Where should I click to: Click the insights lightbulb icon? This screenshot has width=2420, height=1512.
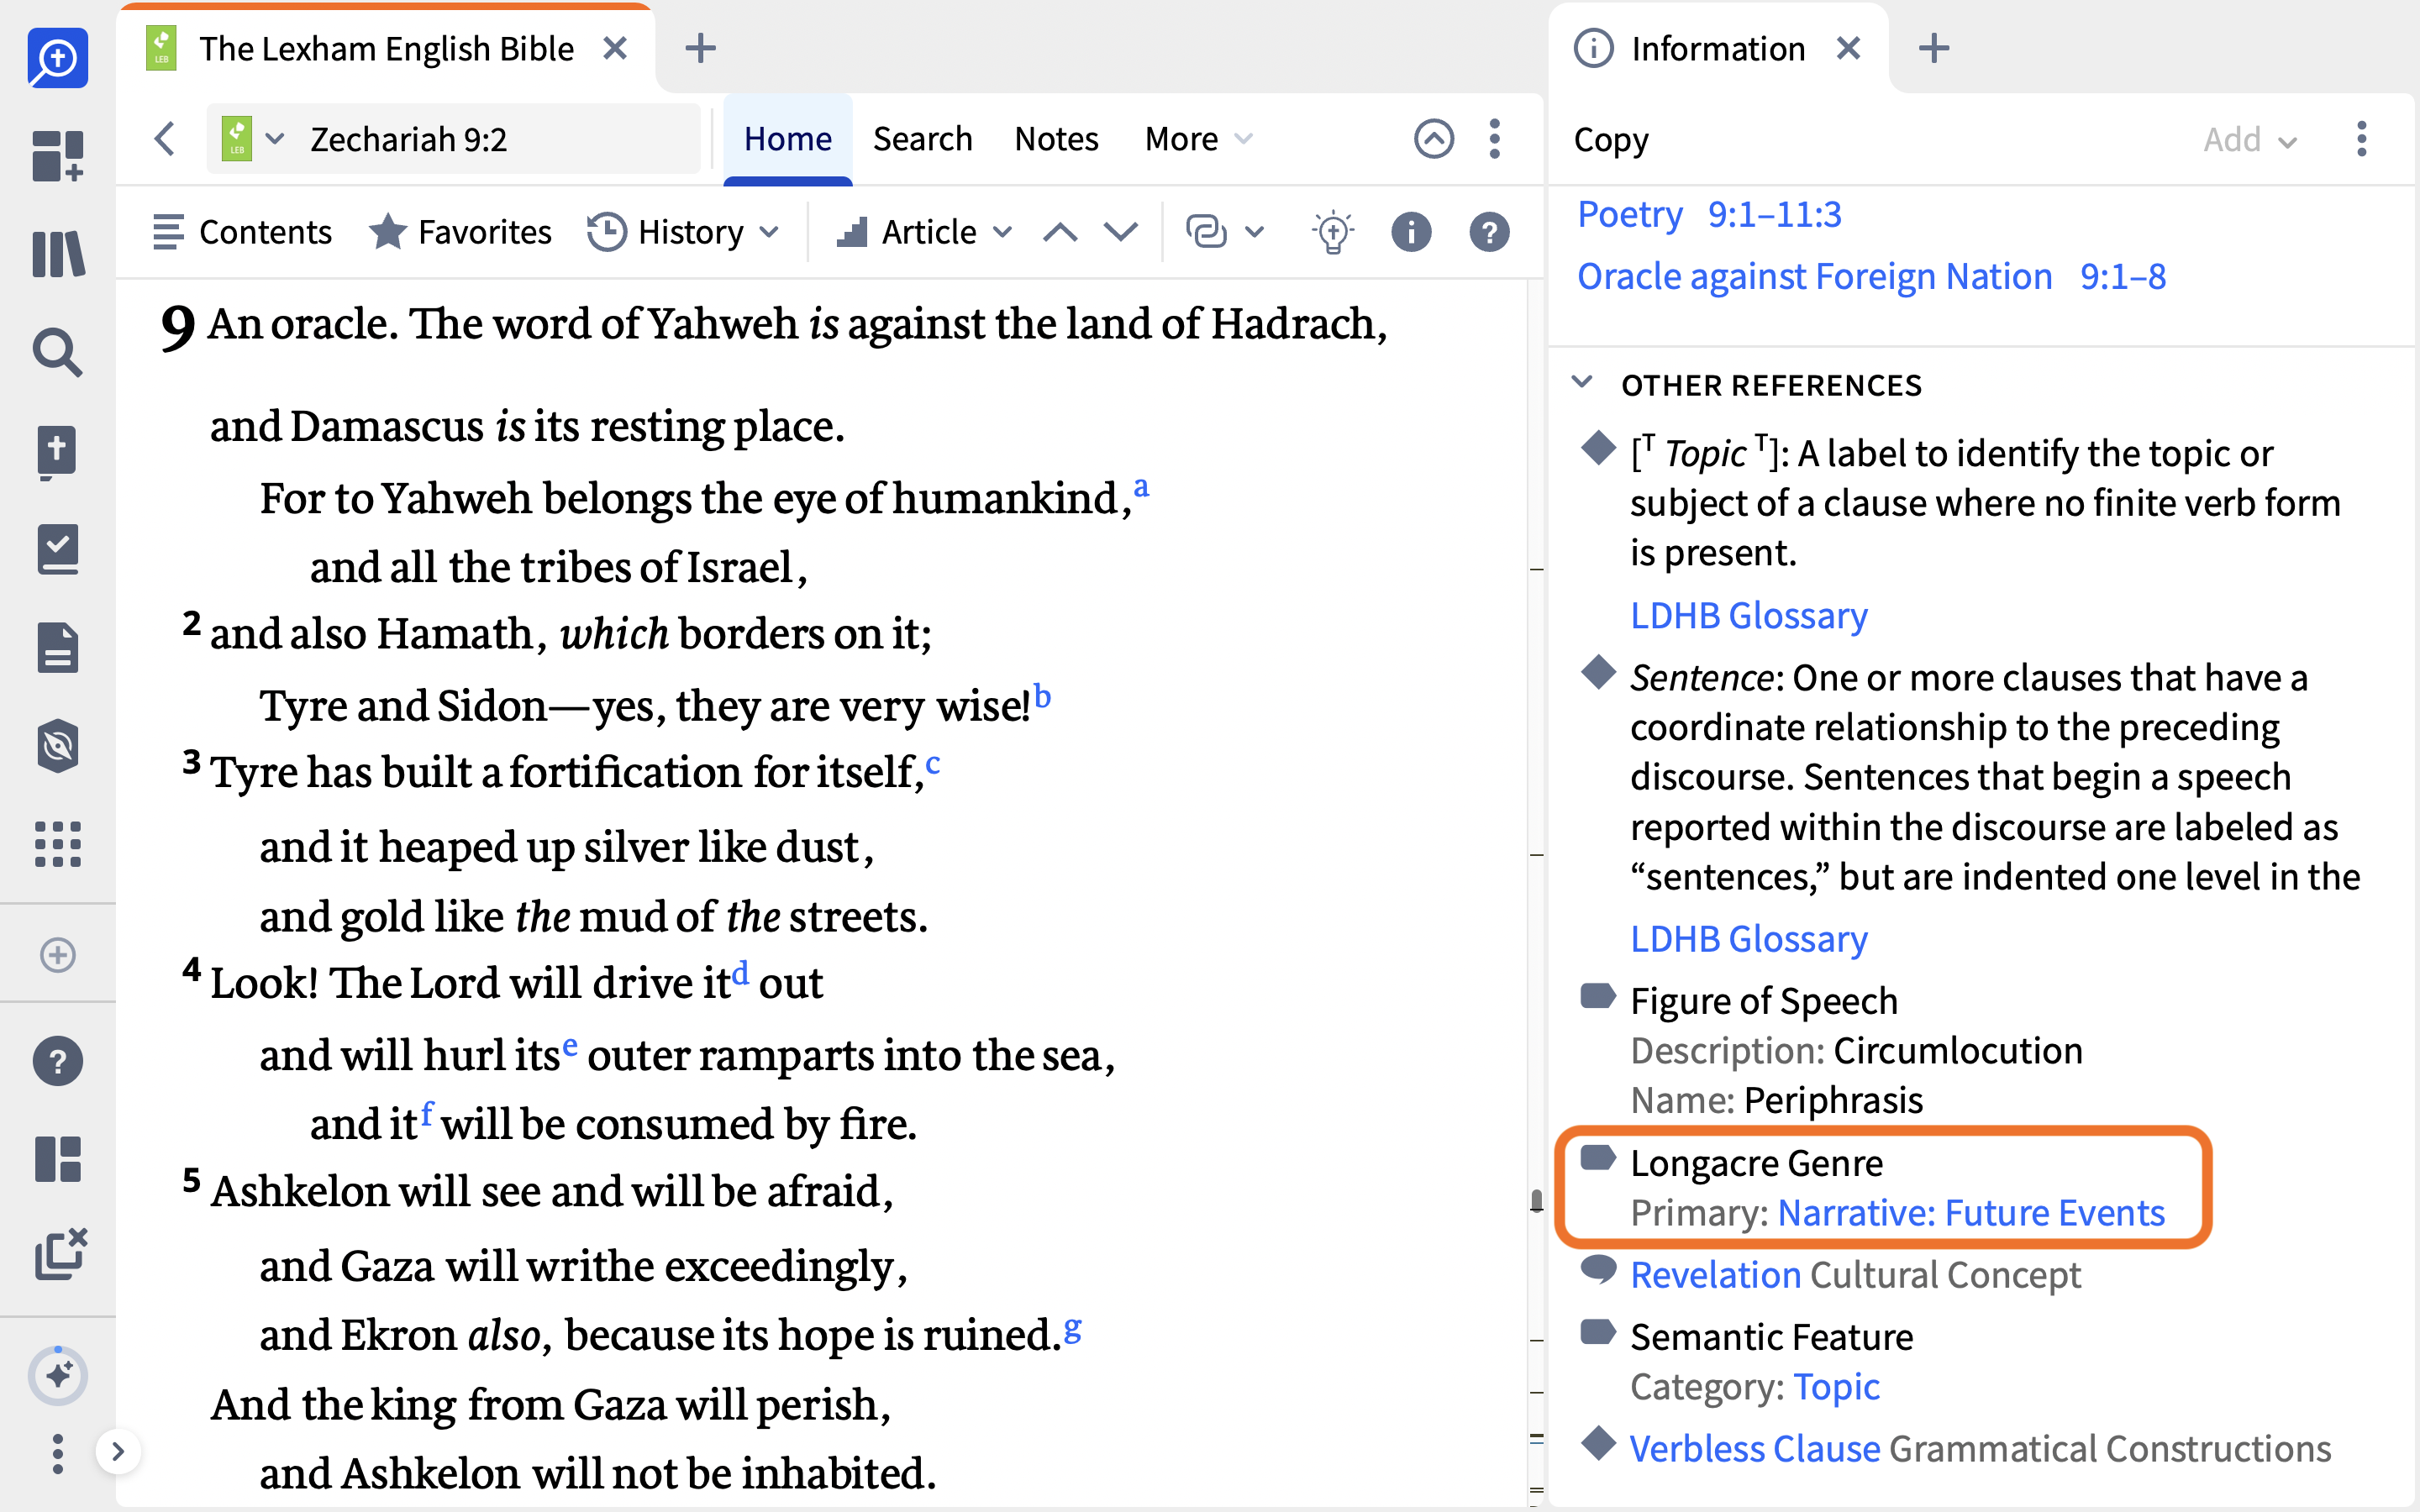(1332, 232)
